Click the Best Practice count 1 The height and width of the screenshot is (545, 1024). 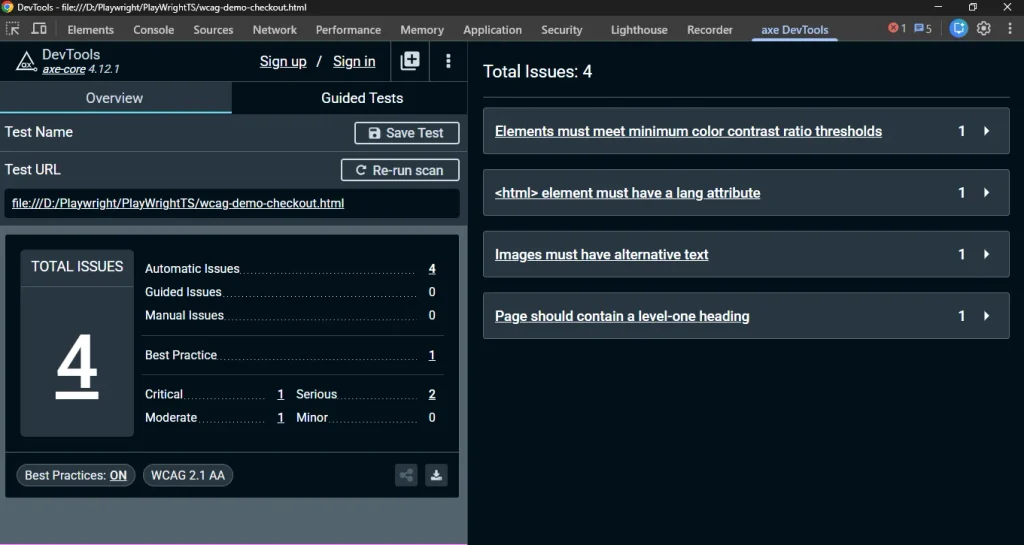click(432, 355)
